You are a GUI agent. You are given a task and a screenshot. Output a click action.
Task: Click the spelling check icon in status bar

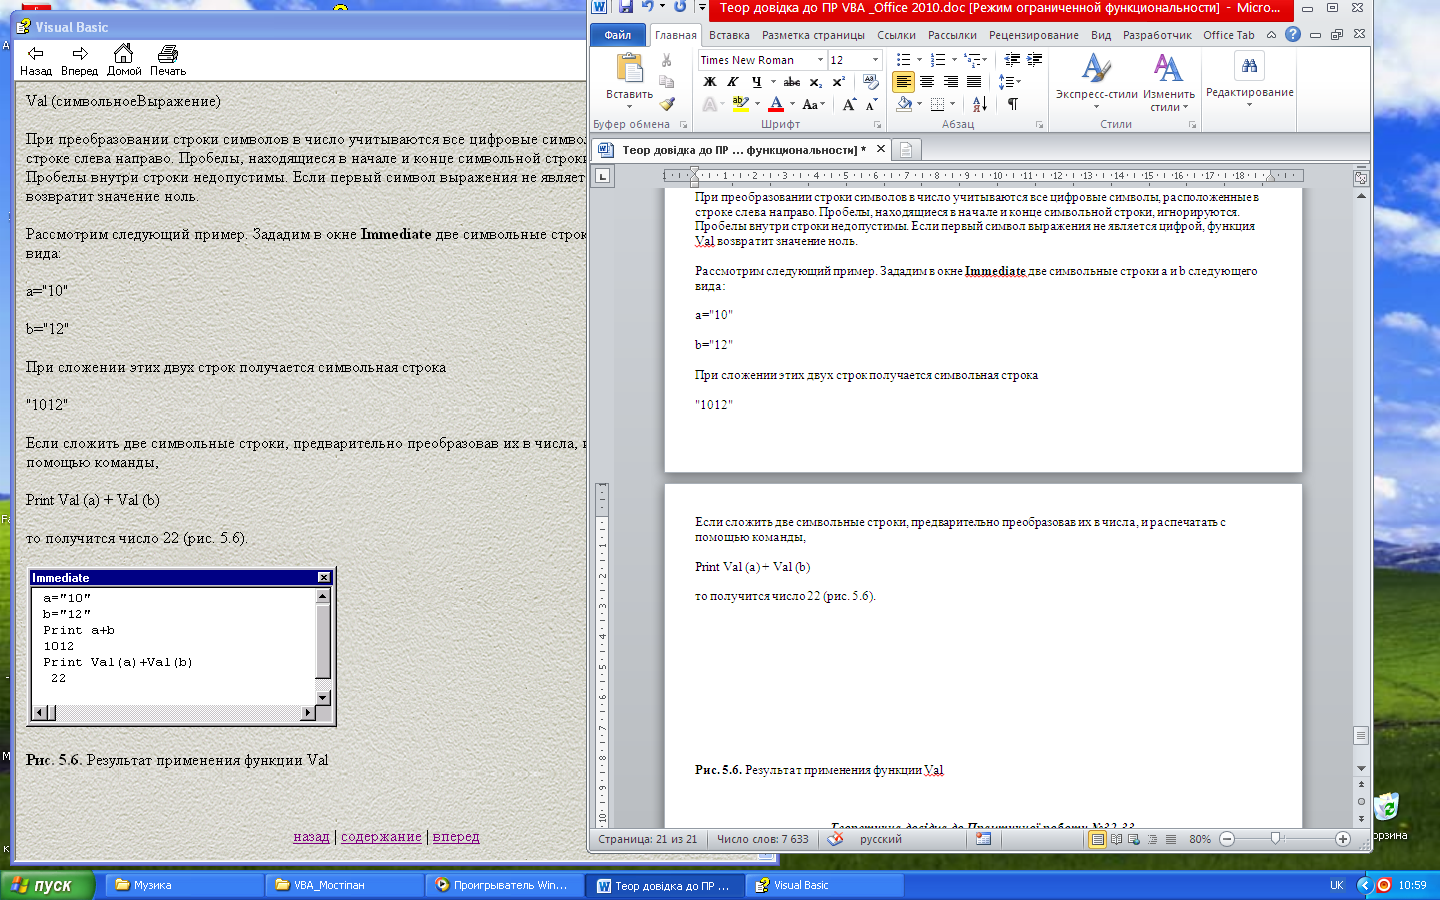[835, 839]
